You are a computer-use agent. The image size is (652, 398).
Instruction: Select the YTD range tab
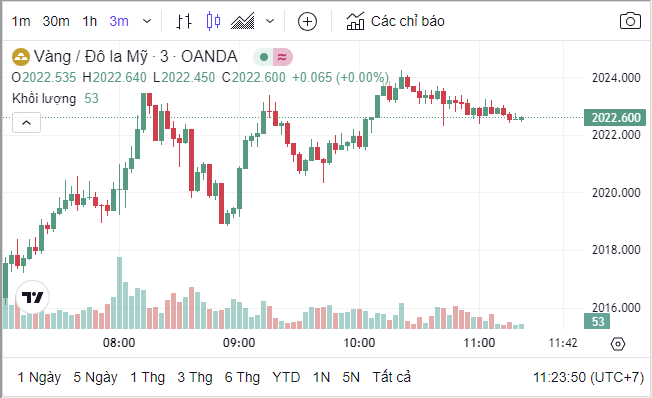click(x=286, y=377)
